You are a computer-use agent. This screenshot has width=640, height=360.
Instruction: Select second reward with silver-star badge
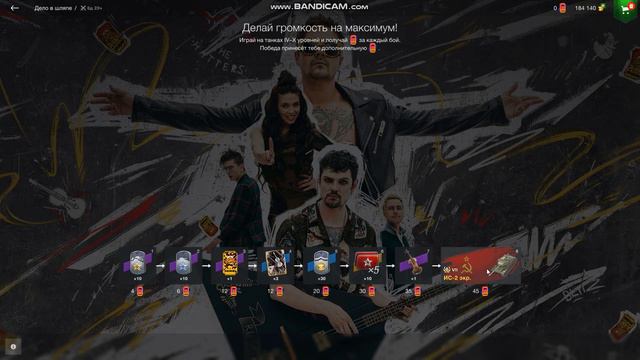183,265
